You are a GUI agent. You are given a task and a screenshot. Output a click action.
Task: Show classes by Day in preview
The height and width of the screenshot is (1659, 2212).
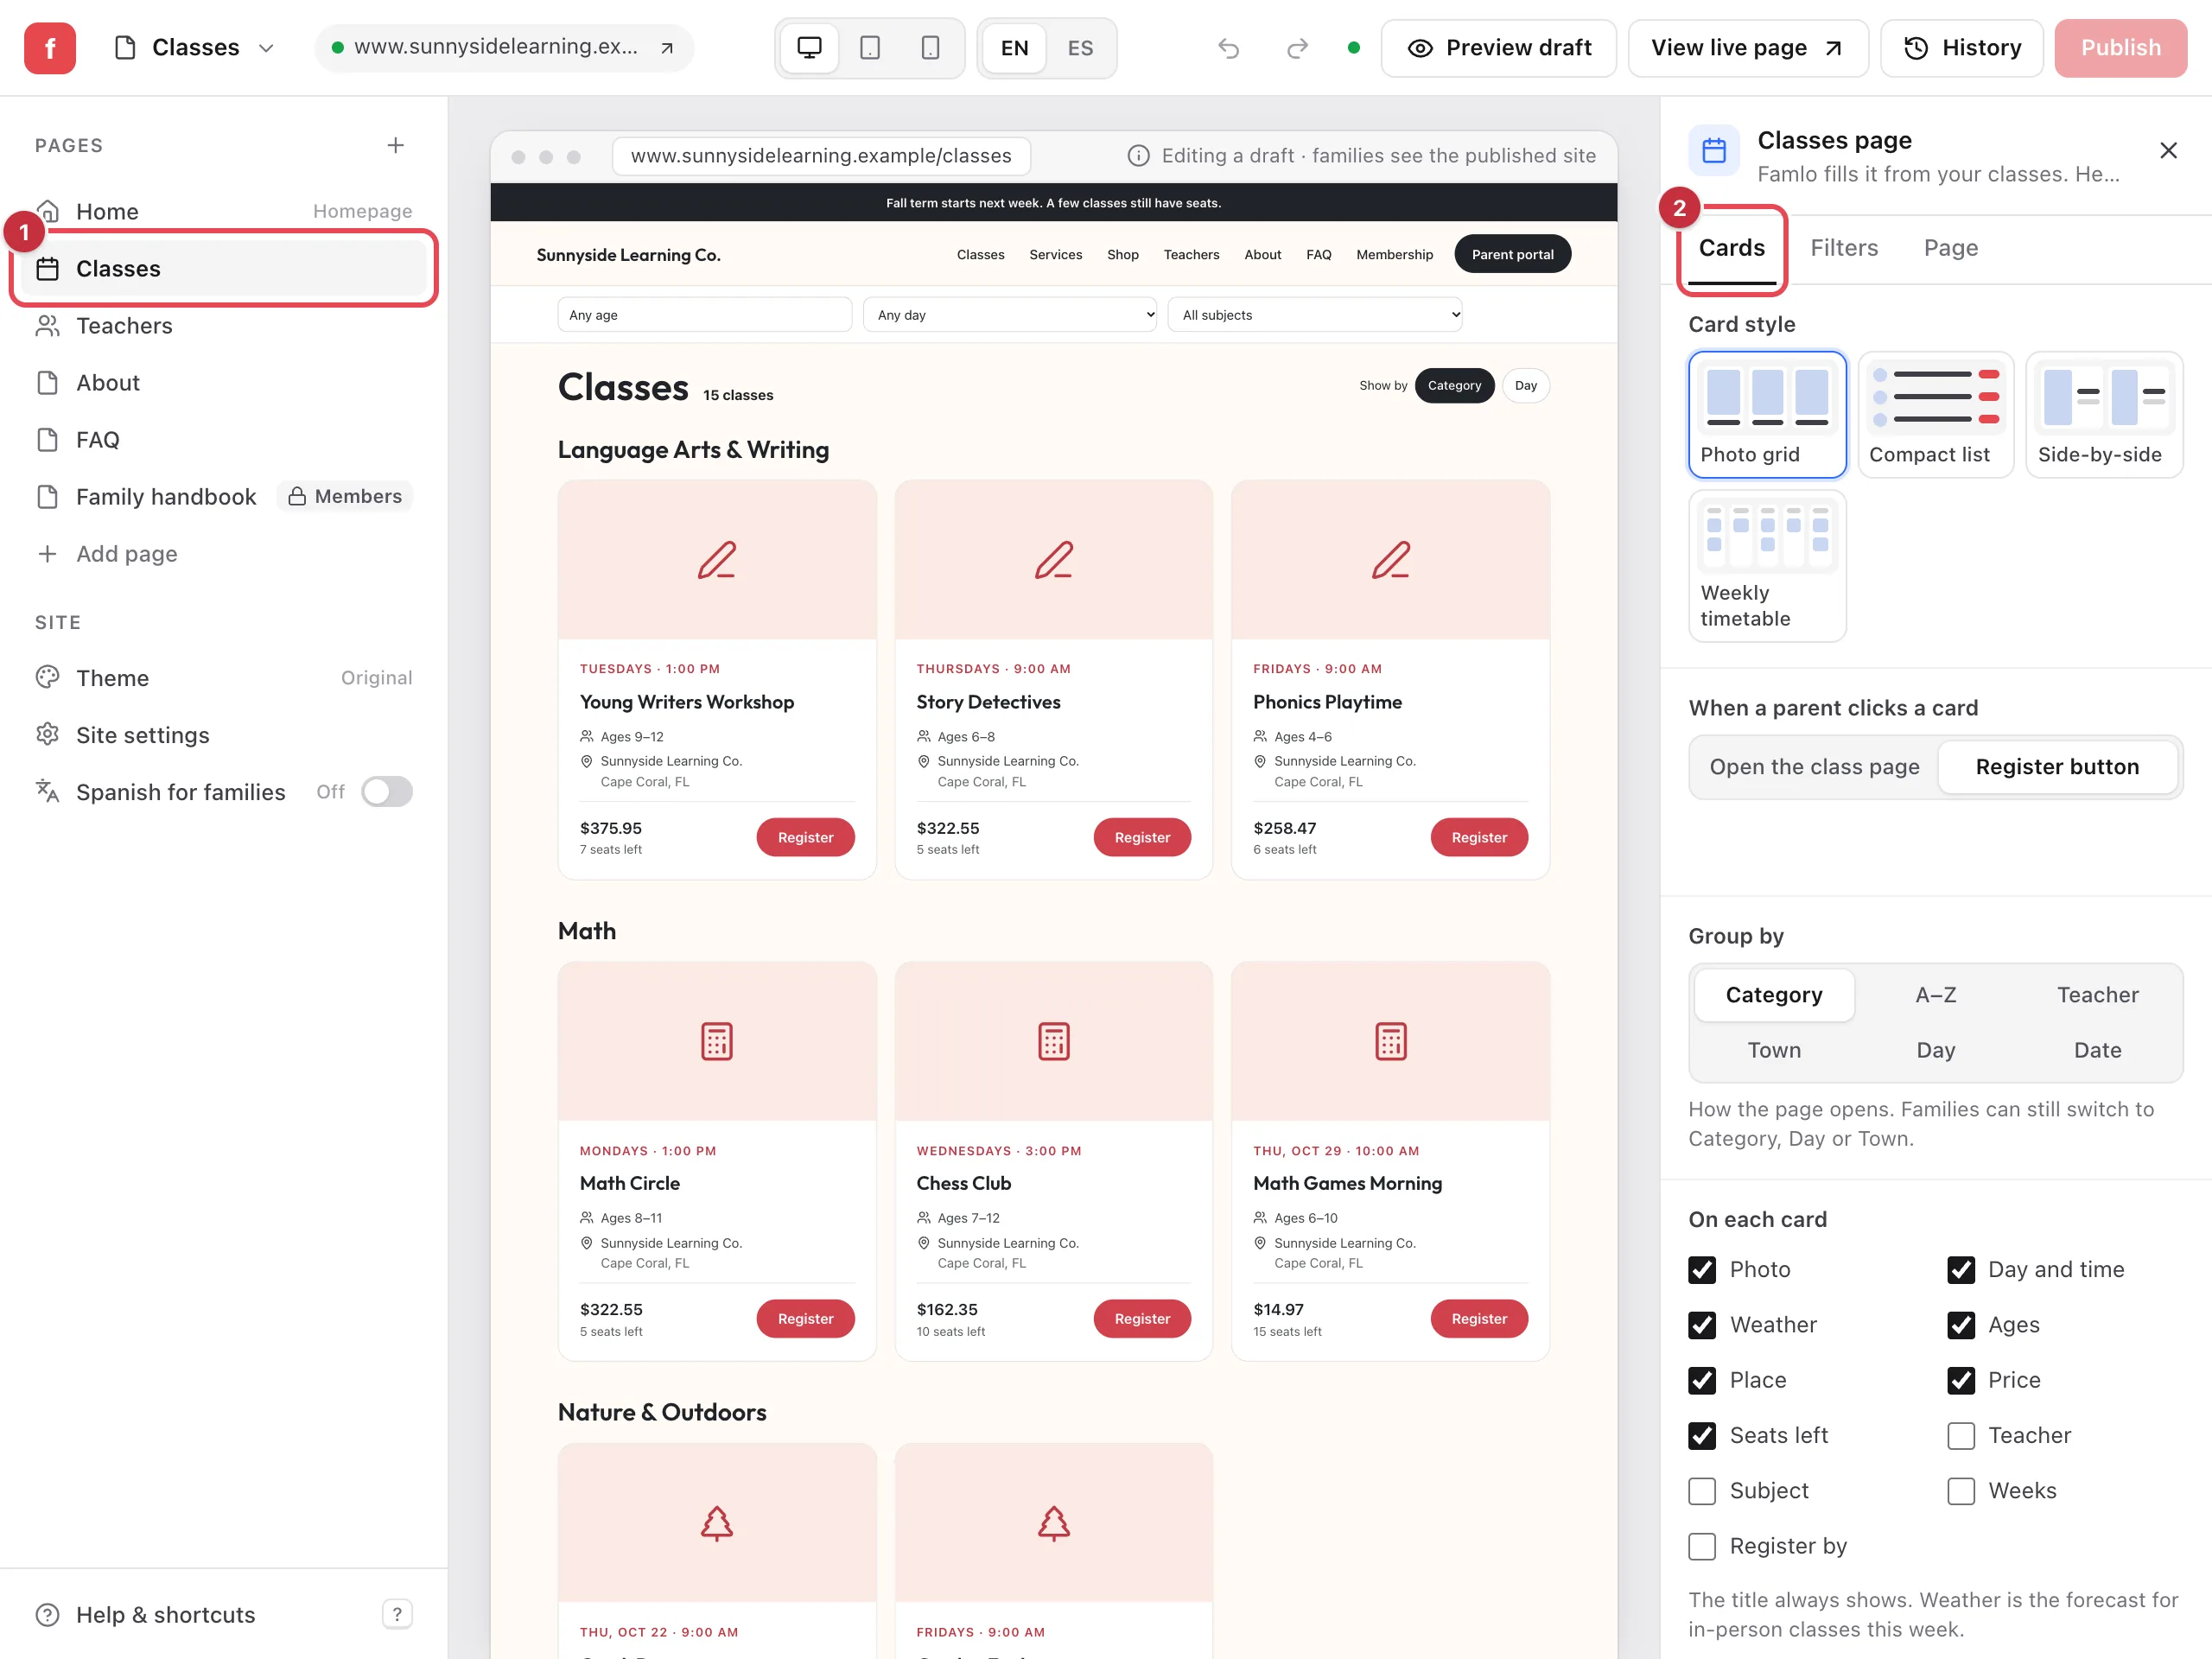1525,386
